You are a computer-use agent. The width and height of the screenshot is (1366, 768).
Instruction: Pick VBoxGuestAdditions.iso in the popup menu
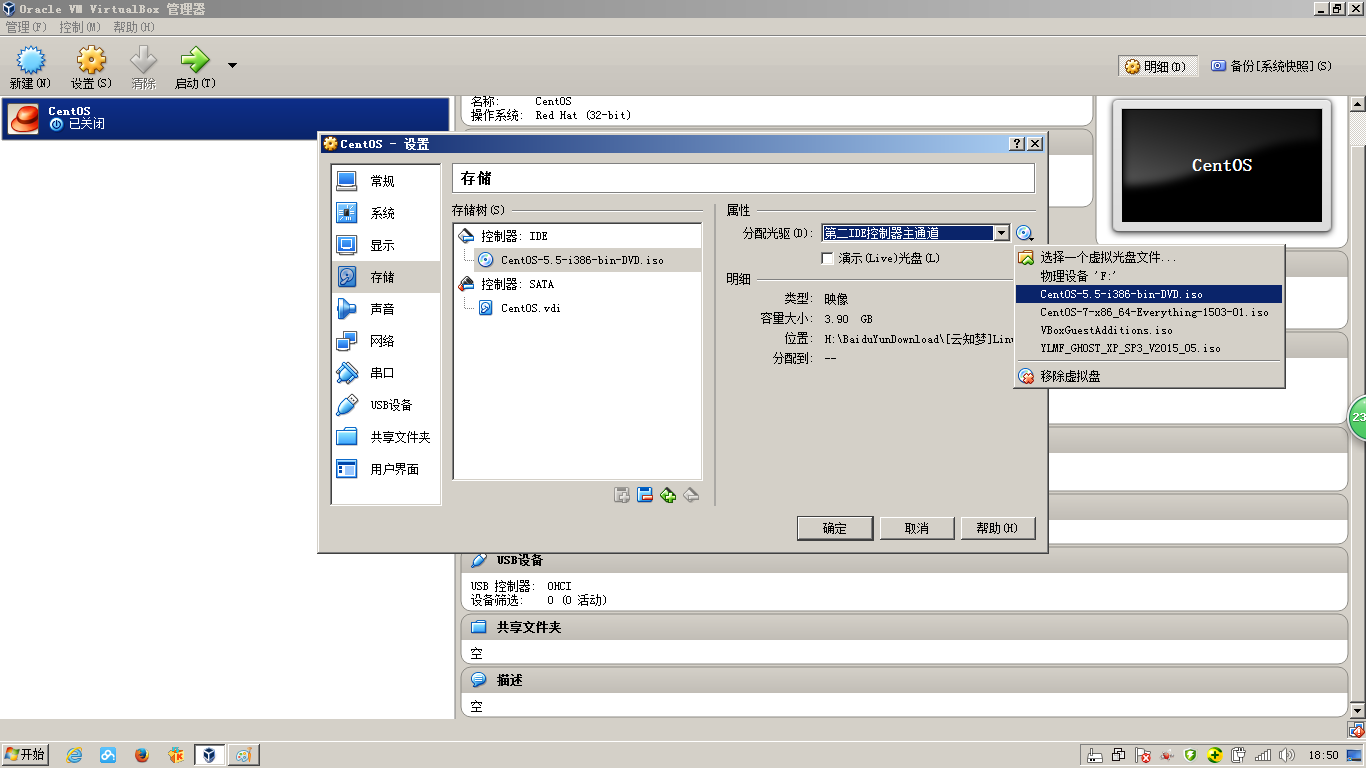tap(1148, 330)
